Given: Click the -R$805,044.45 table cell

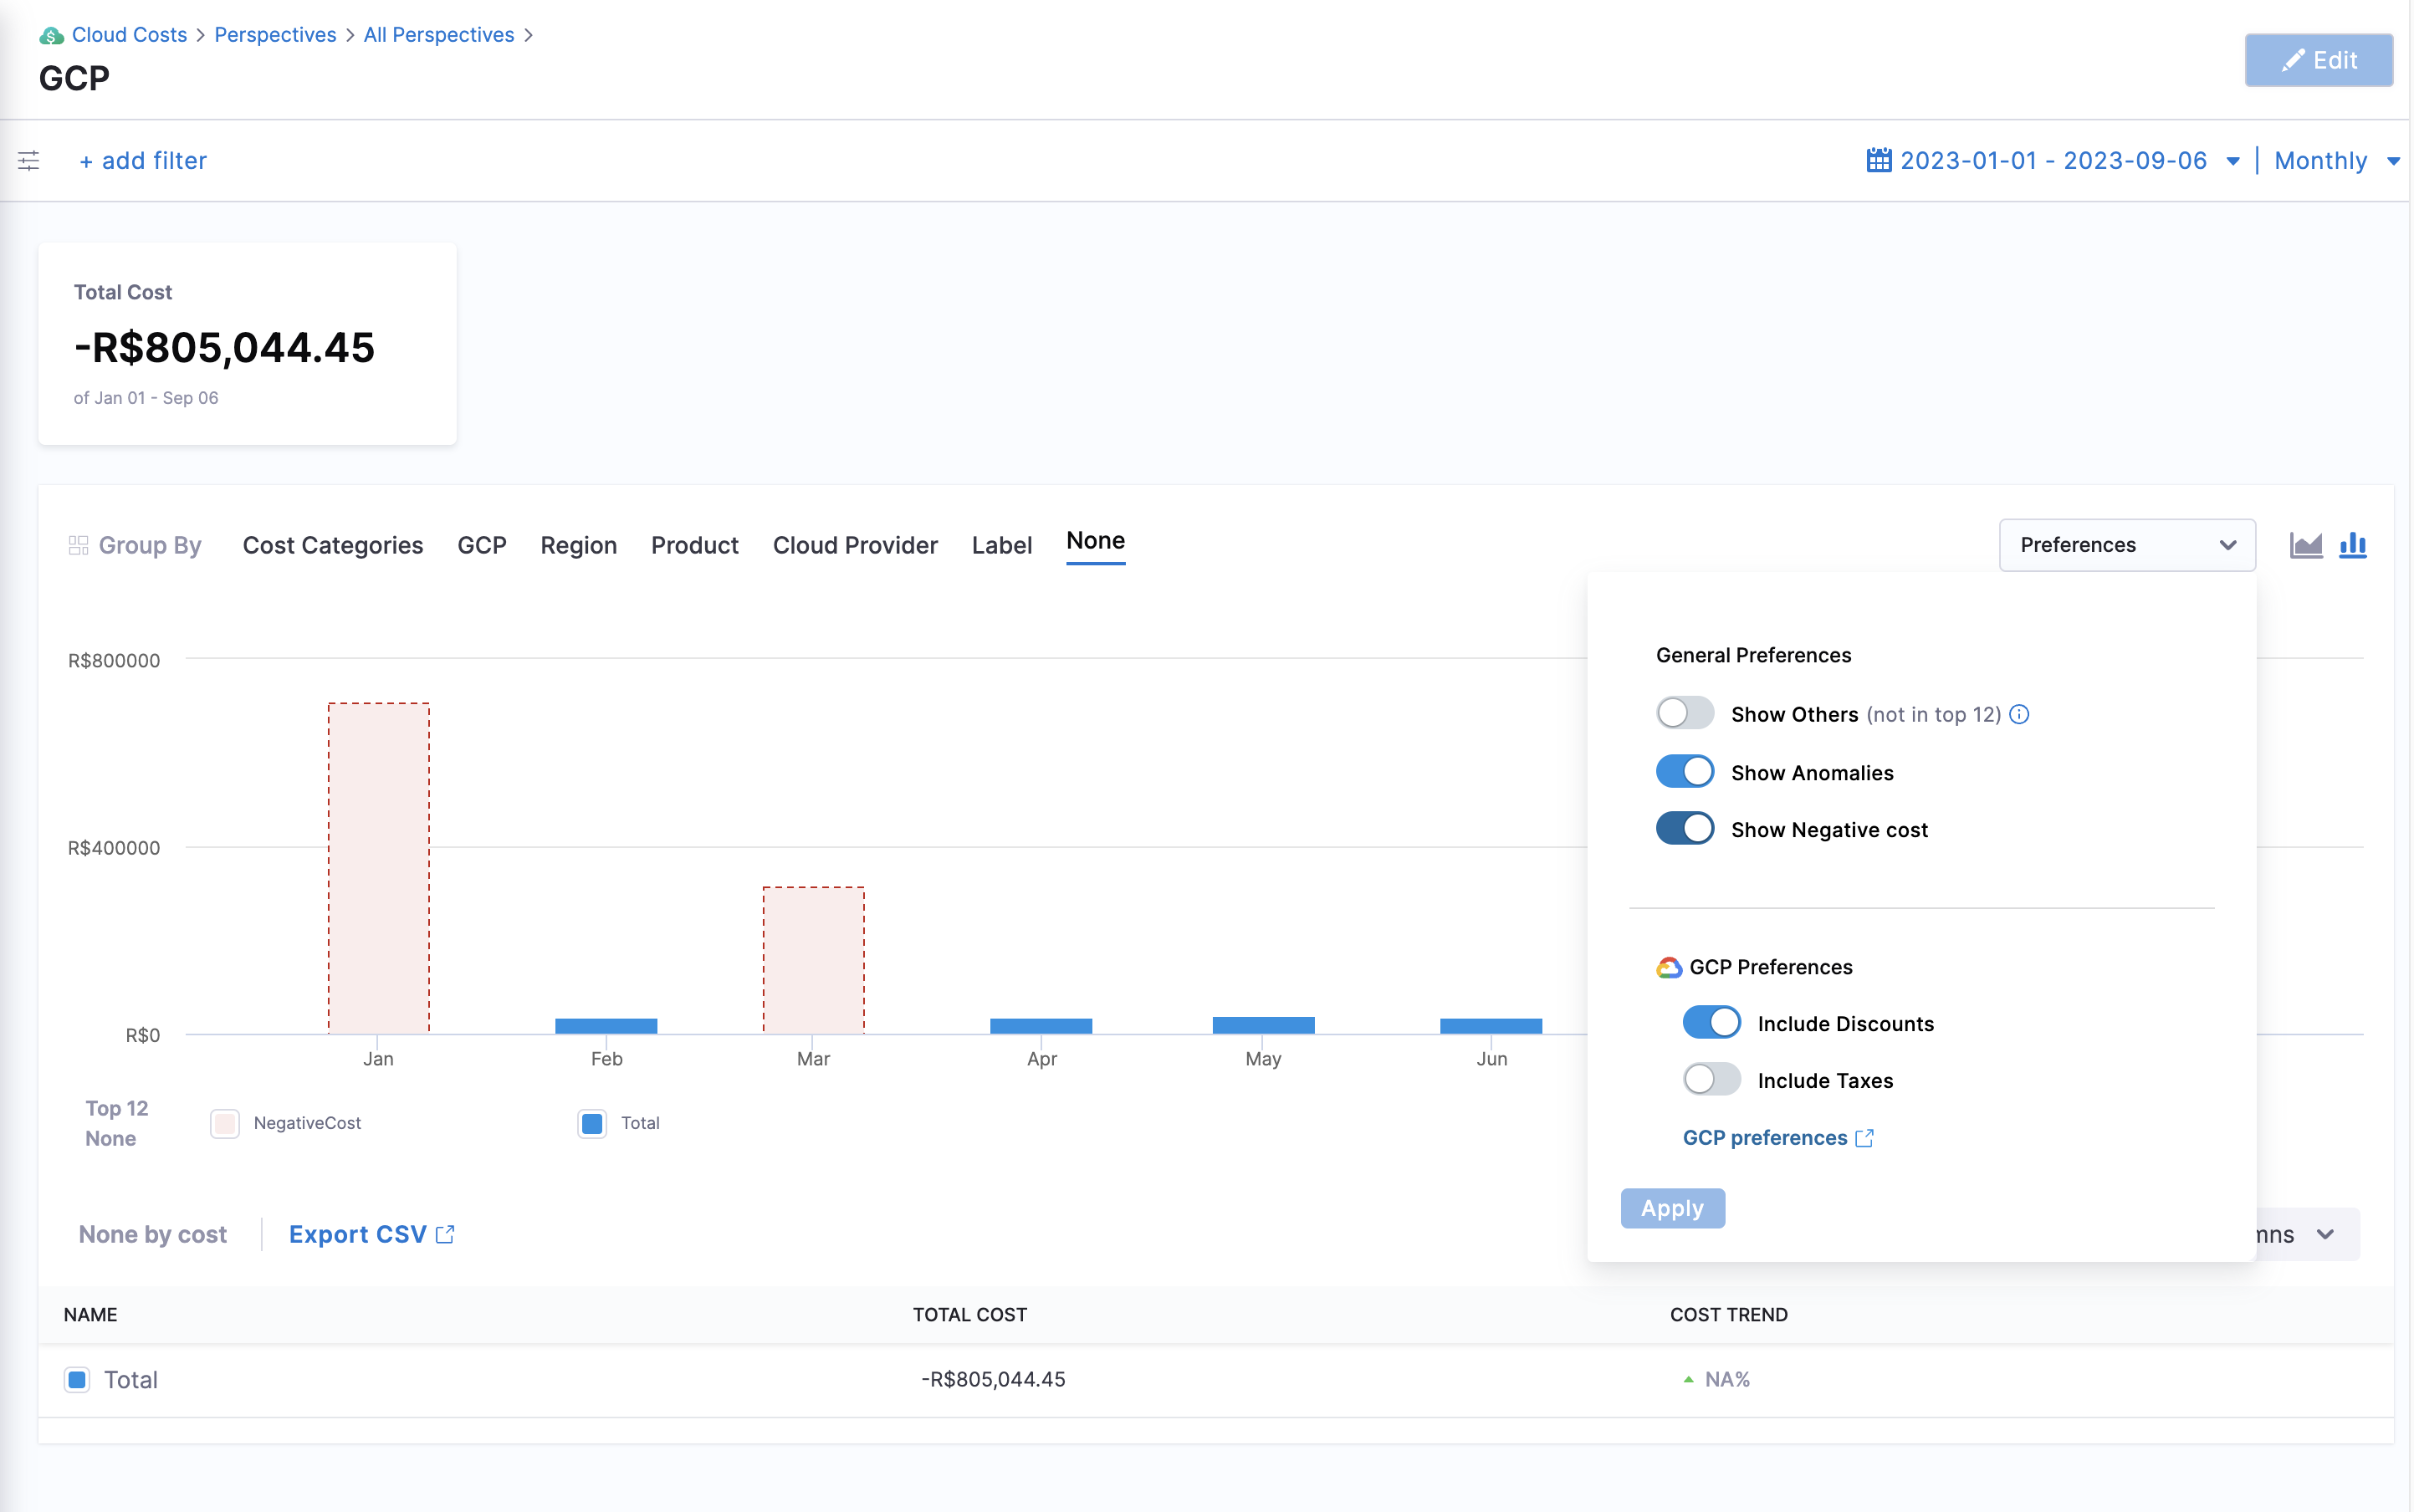Looking at the screenshot, I should click(x=993, y=1379).
